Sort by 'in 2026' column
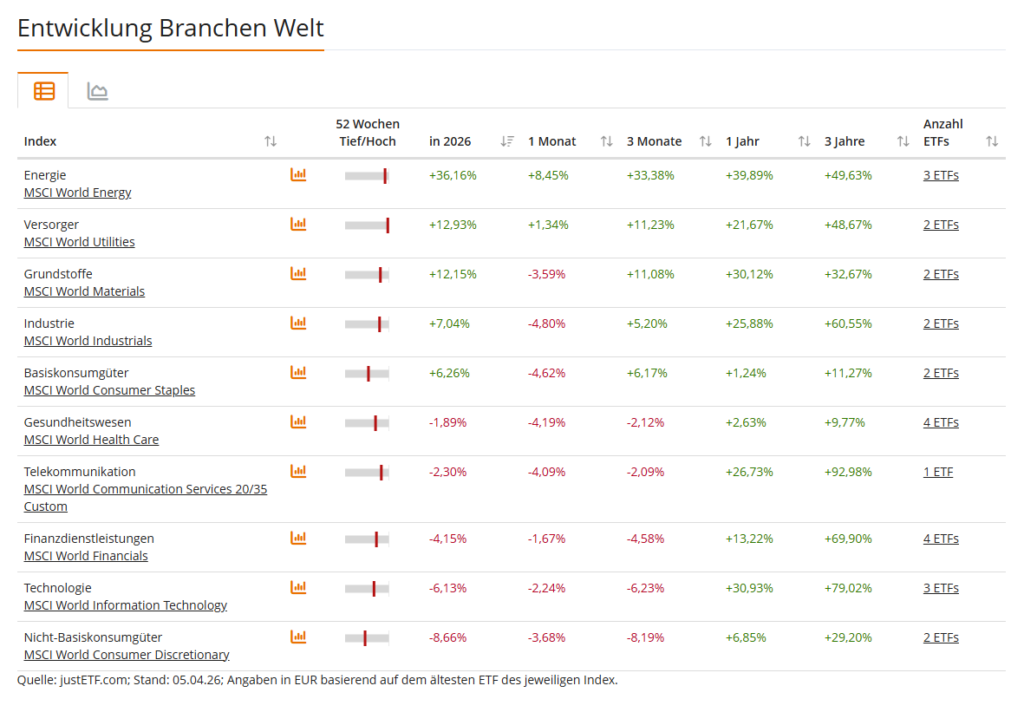Image resolution: width=1024 pixels, height=712 pixels. click(x=507, y=142)
